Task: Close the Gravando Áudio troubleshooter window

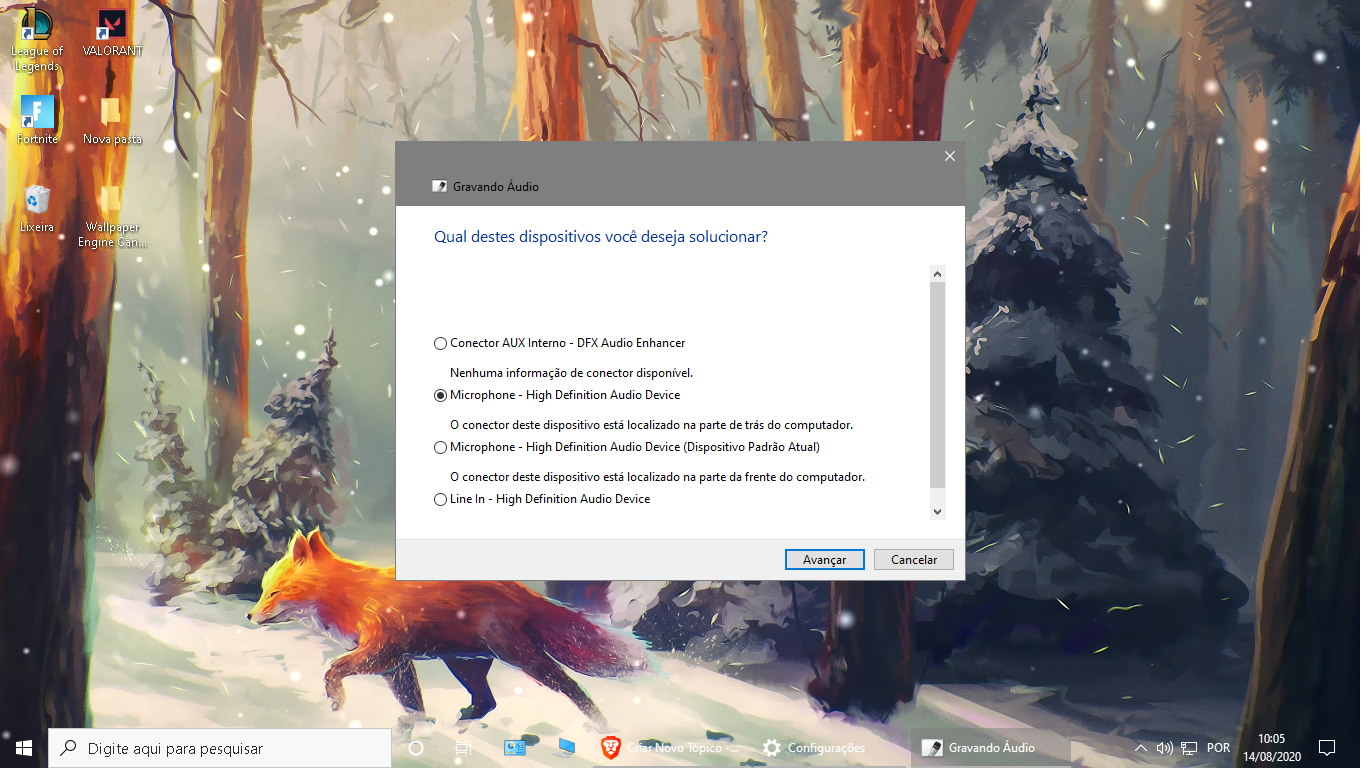Action: (x=950, y=156)
